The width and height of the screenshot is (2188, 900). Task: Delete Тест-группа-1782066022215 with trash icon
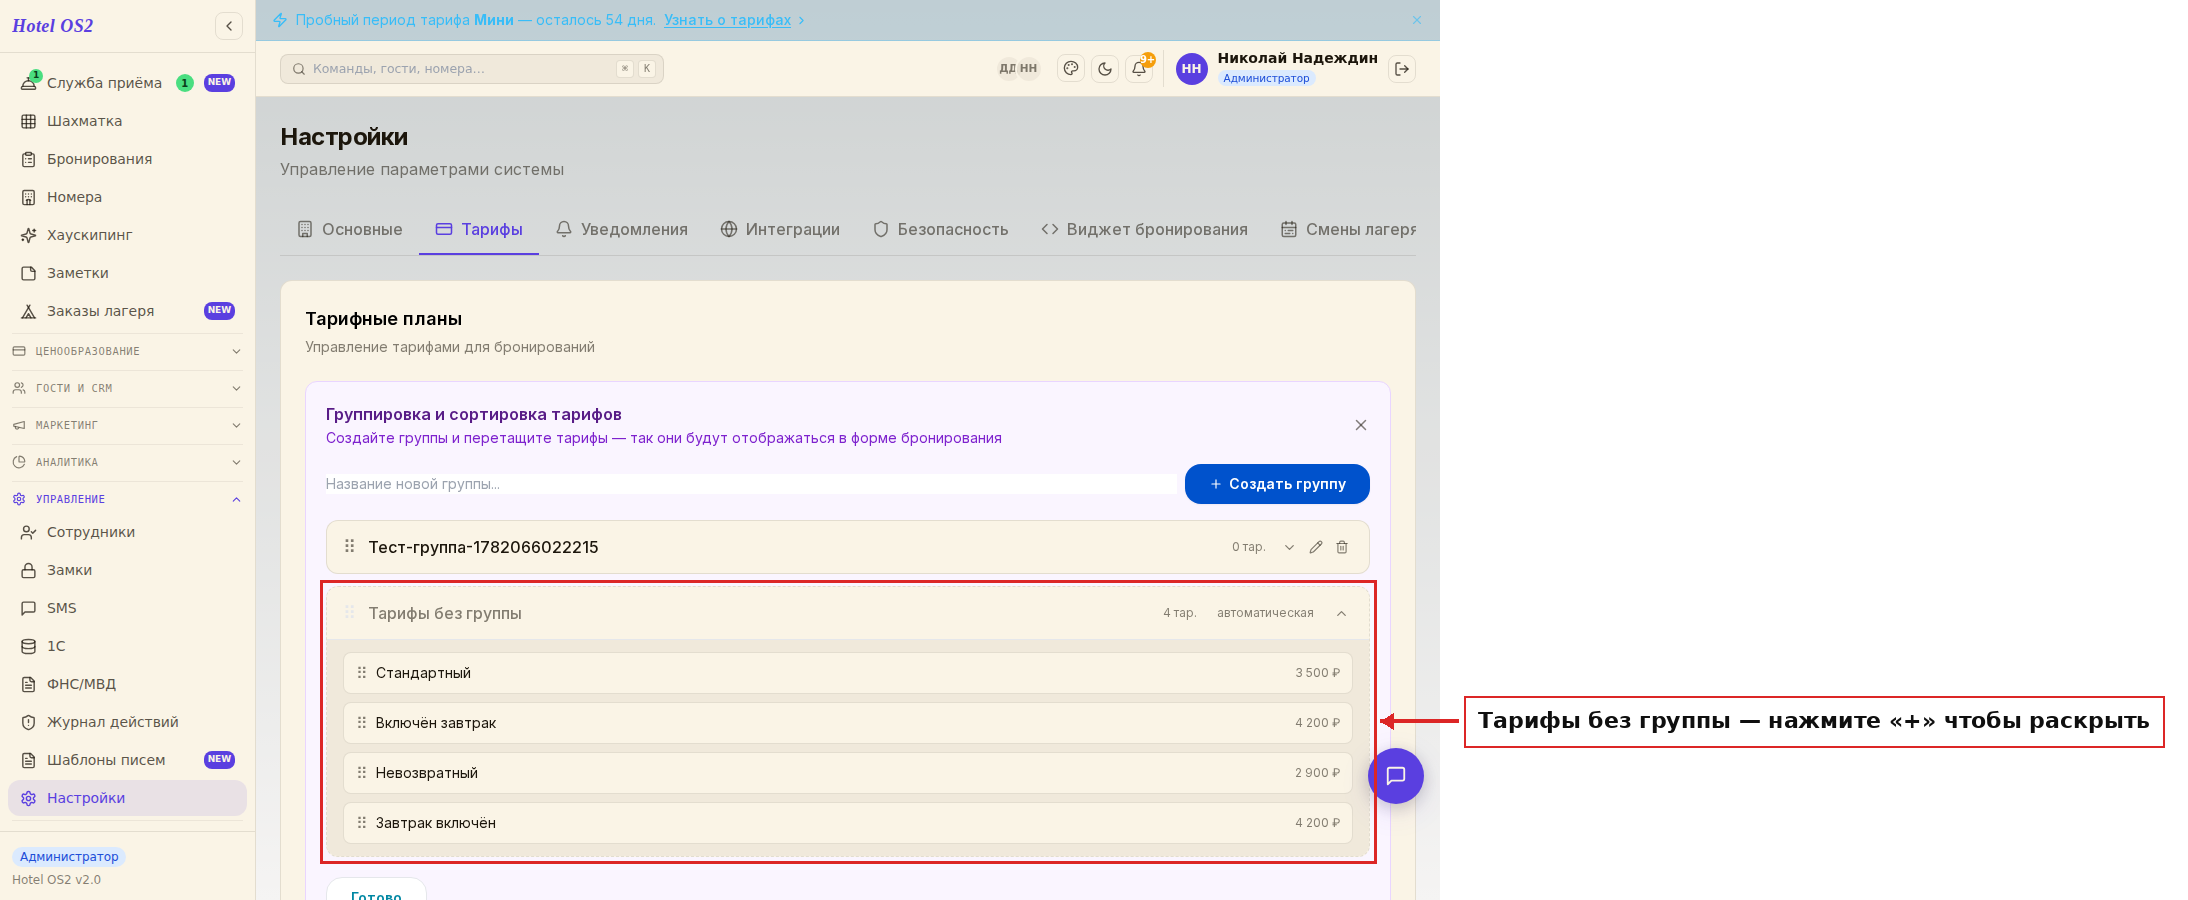(x=1342, y=547)
